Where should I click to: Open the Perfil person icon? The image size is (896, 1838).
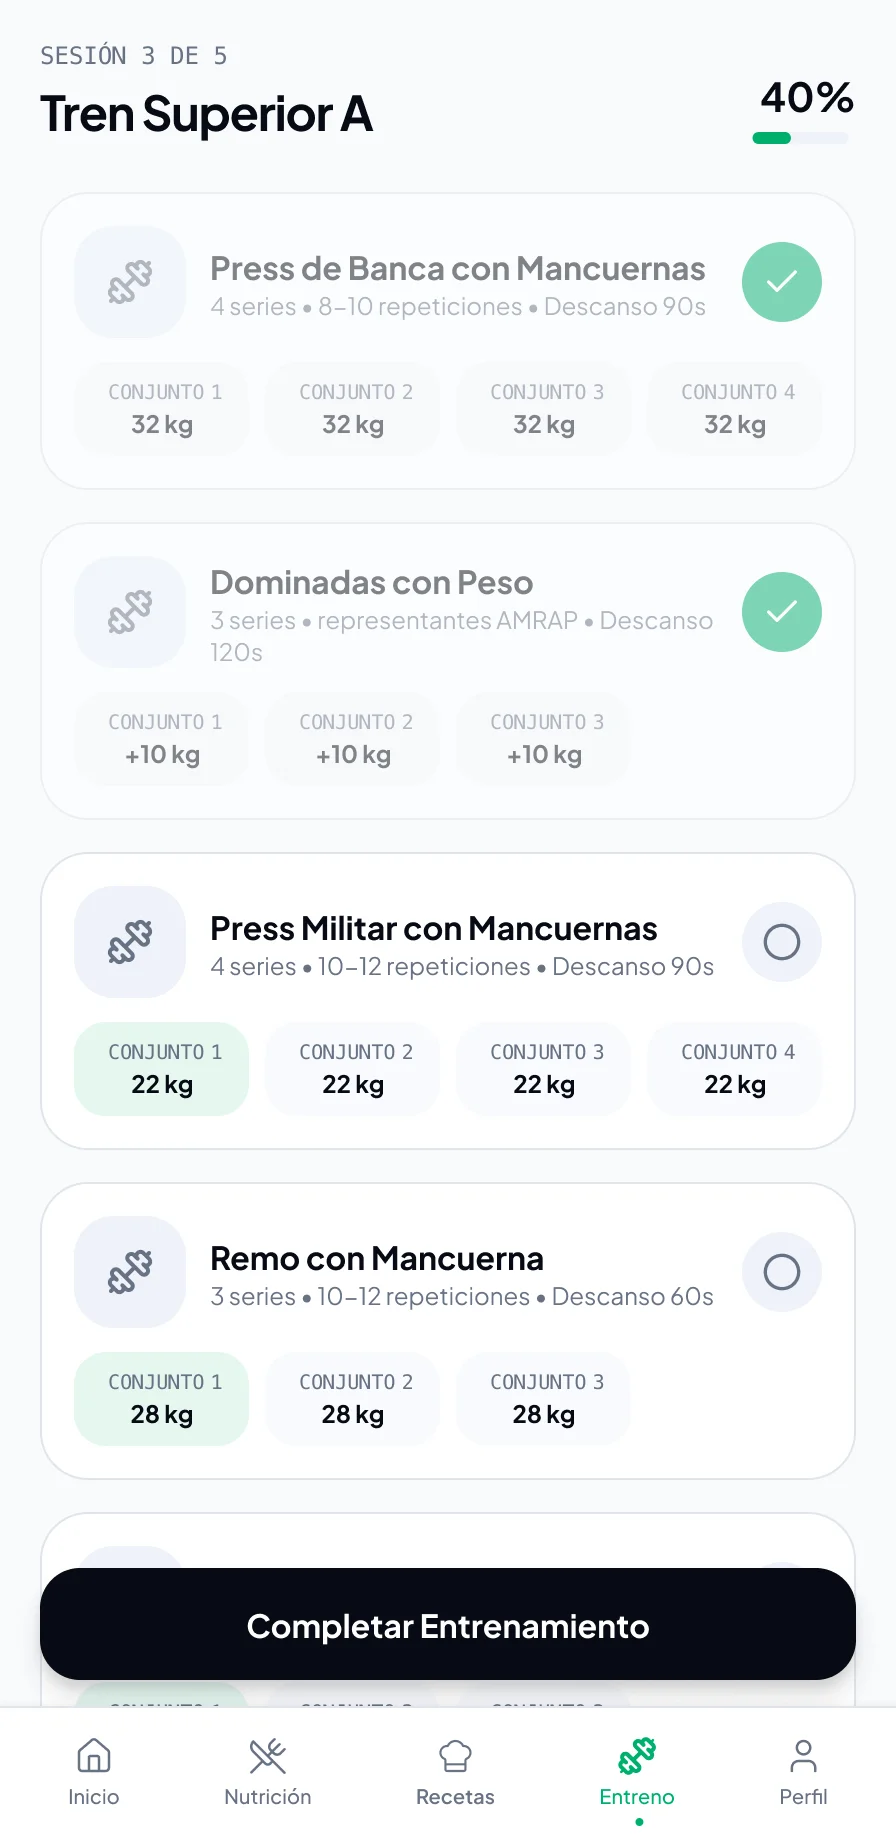pos(803,1755)
